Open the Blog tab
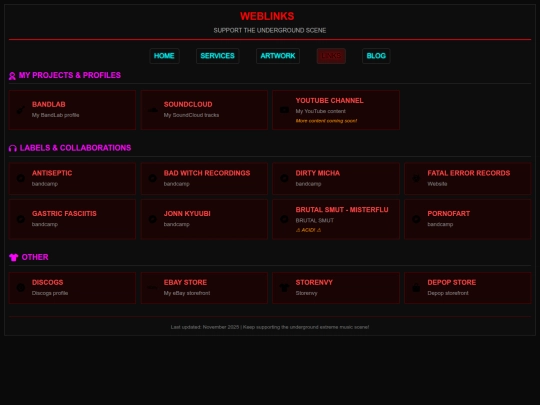Screen dimensions: 540x405 coord(376,56)
